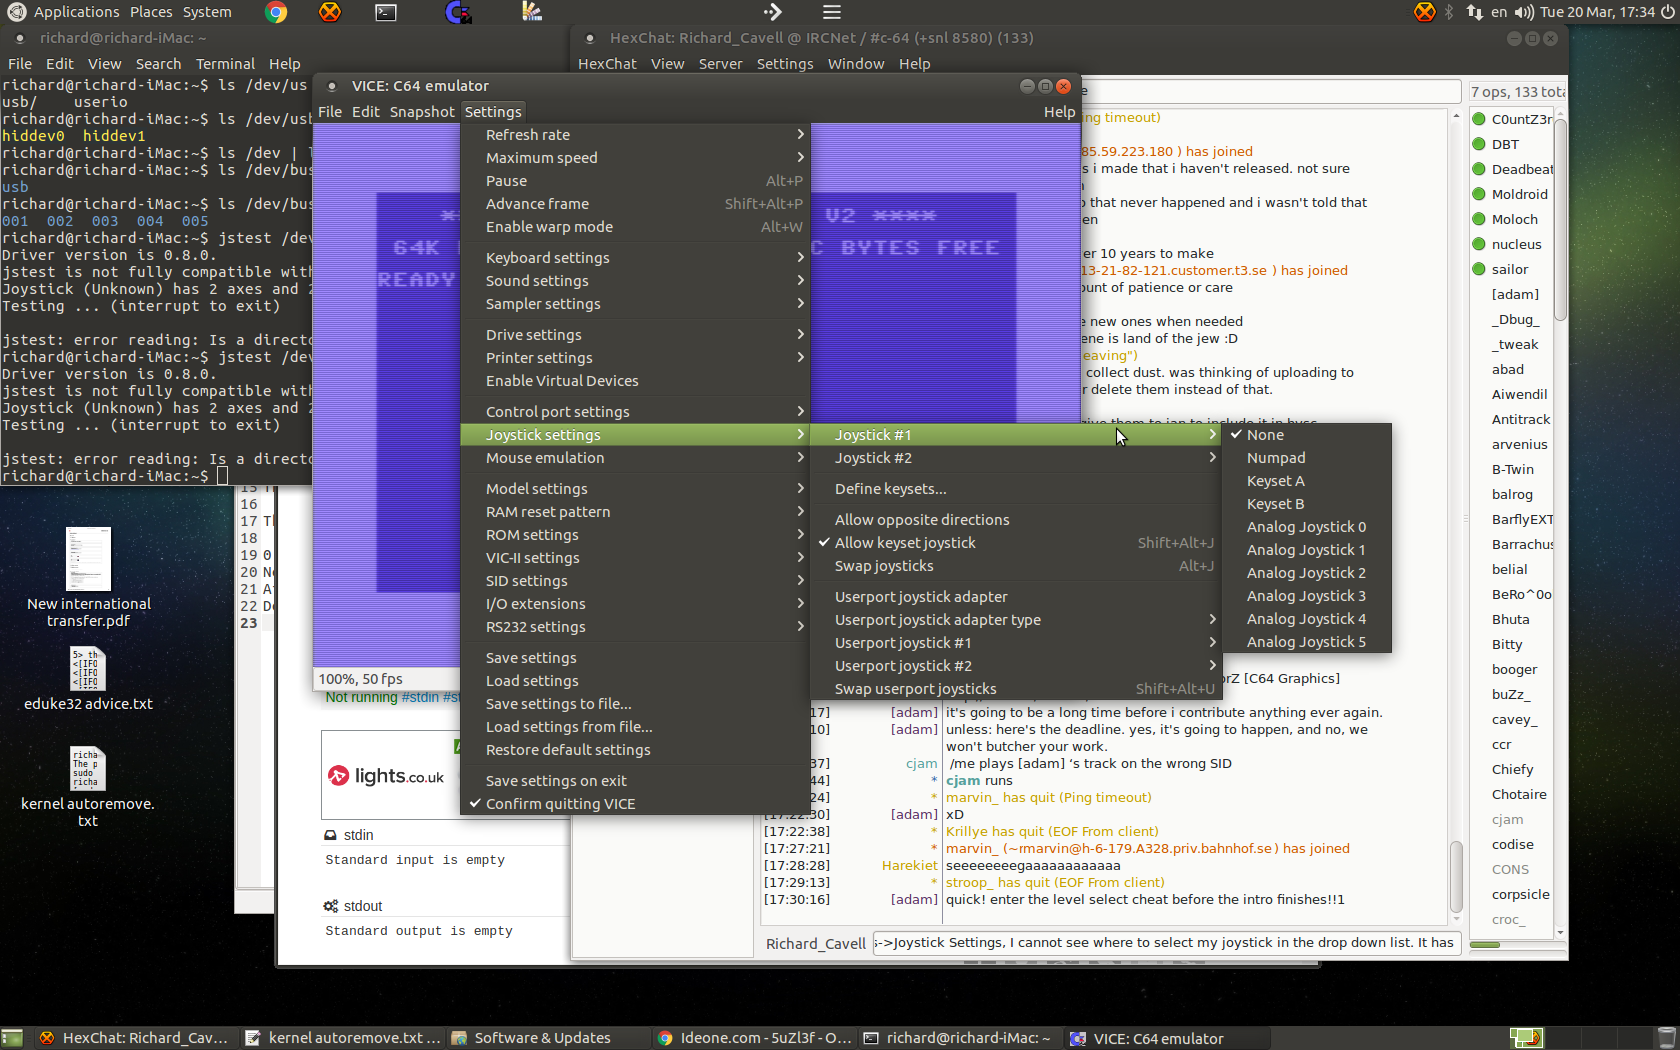Expand VIC-II settings submenu
The height and width of the screenshot is (1050, 1680).
[635, 558]
